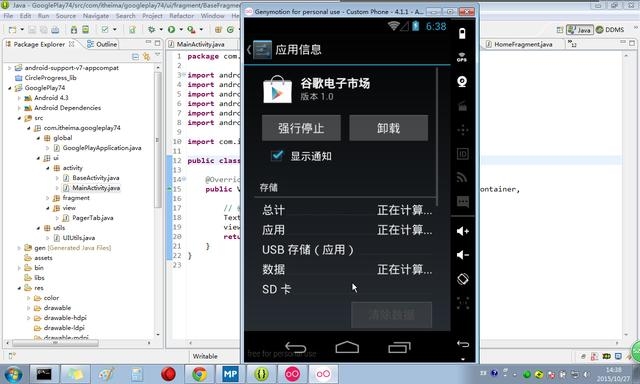Click Genymotion sidebar back arrow icon

click(x=463, y=344)
